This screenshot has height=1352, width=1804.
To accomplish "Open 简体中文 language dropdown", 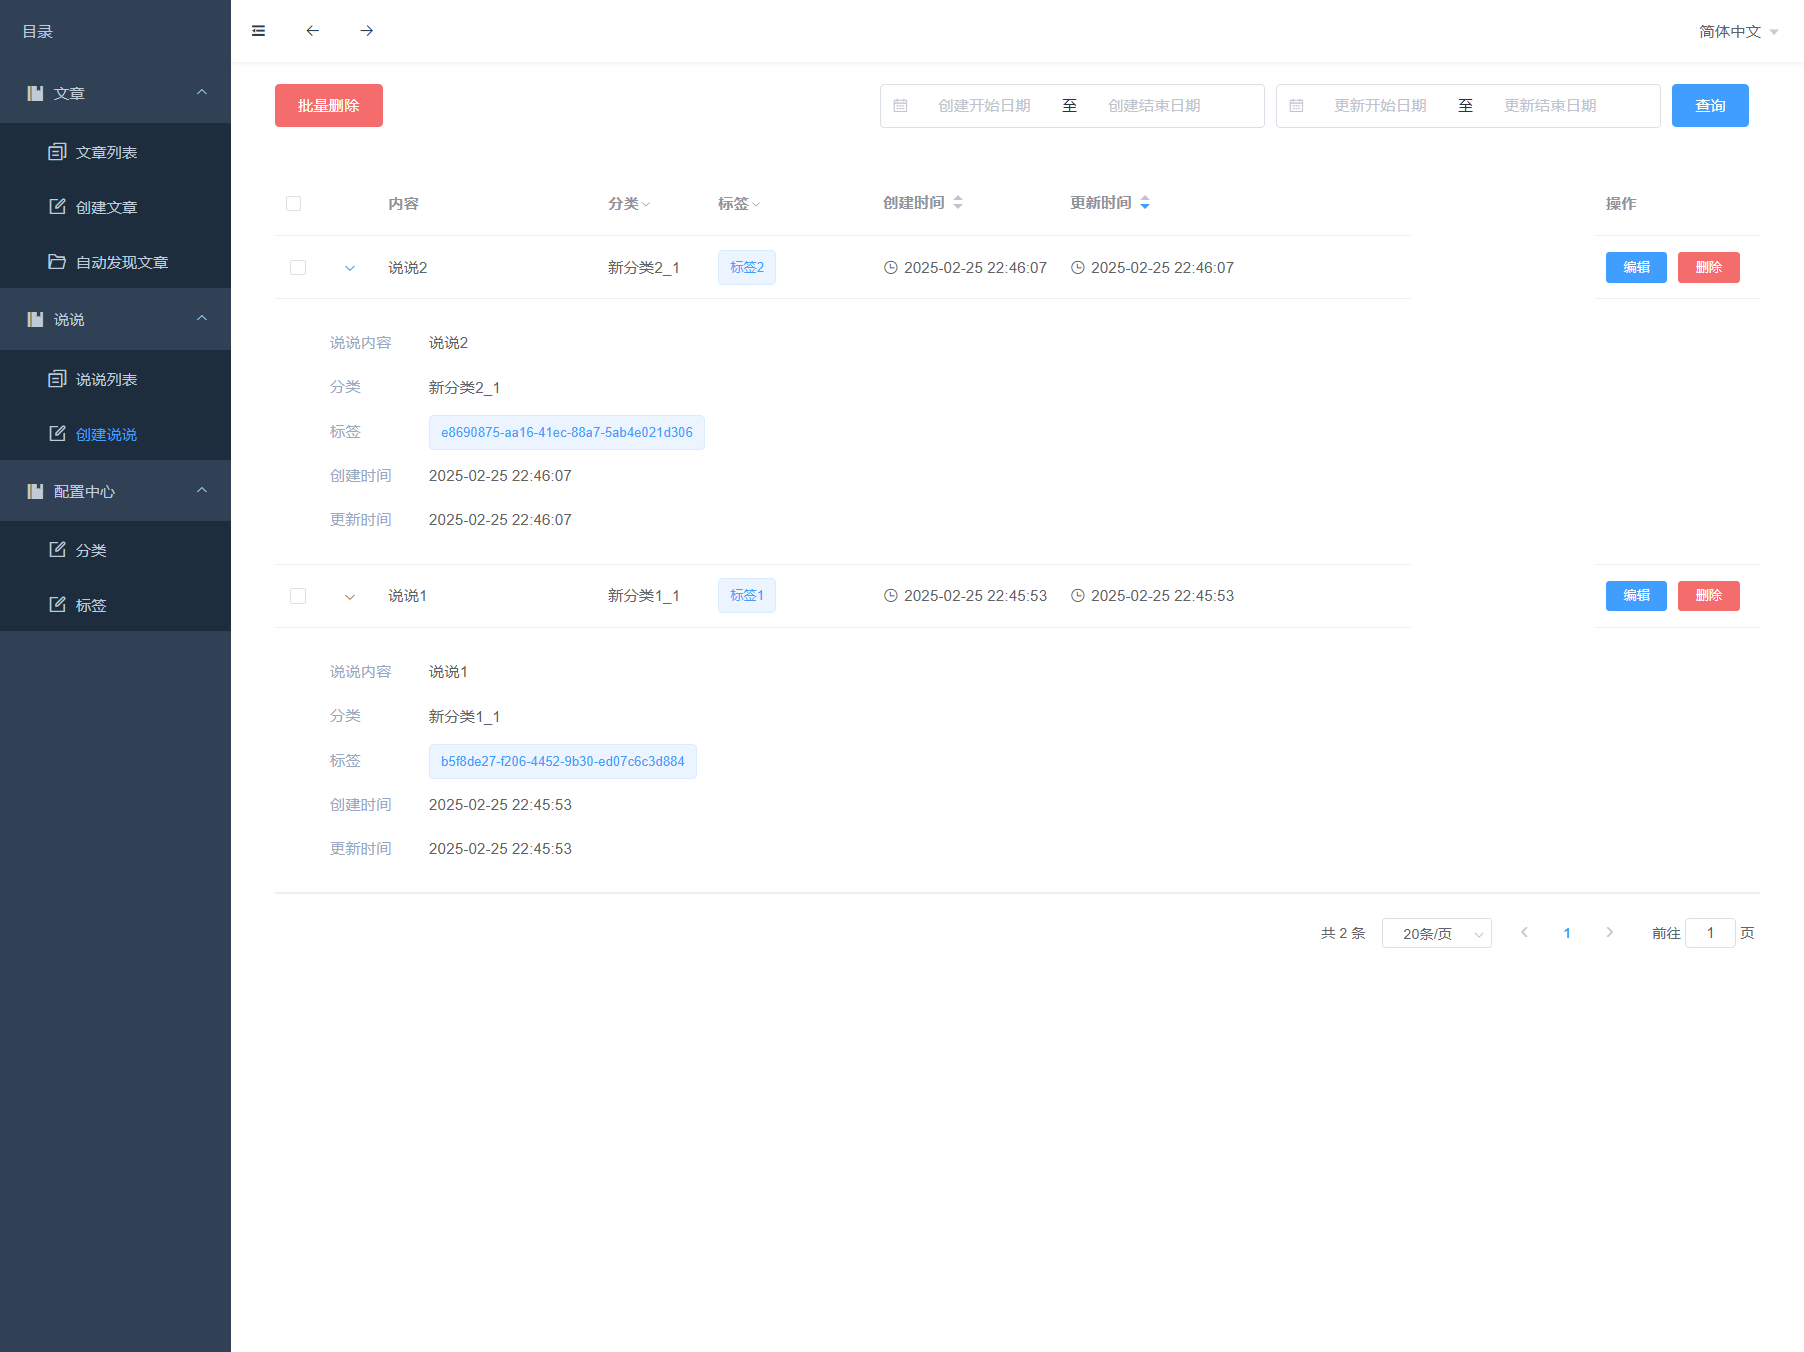I will click(1738, 31).
